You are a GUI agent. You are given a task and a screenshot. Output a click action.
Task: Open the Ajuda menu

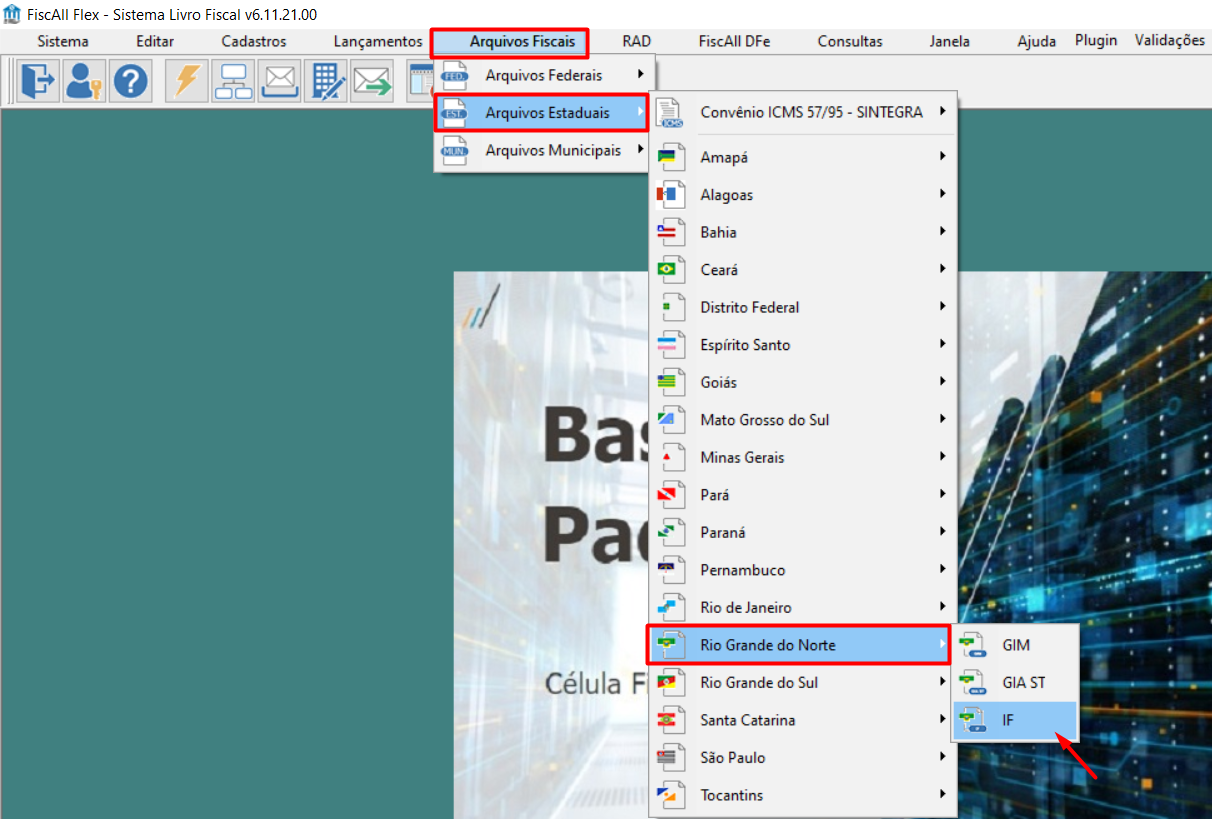pyautogui.click(x=1036, y=42)
